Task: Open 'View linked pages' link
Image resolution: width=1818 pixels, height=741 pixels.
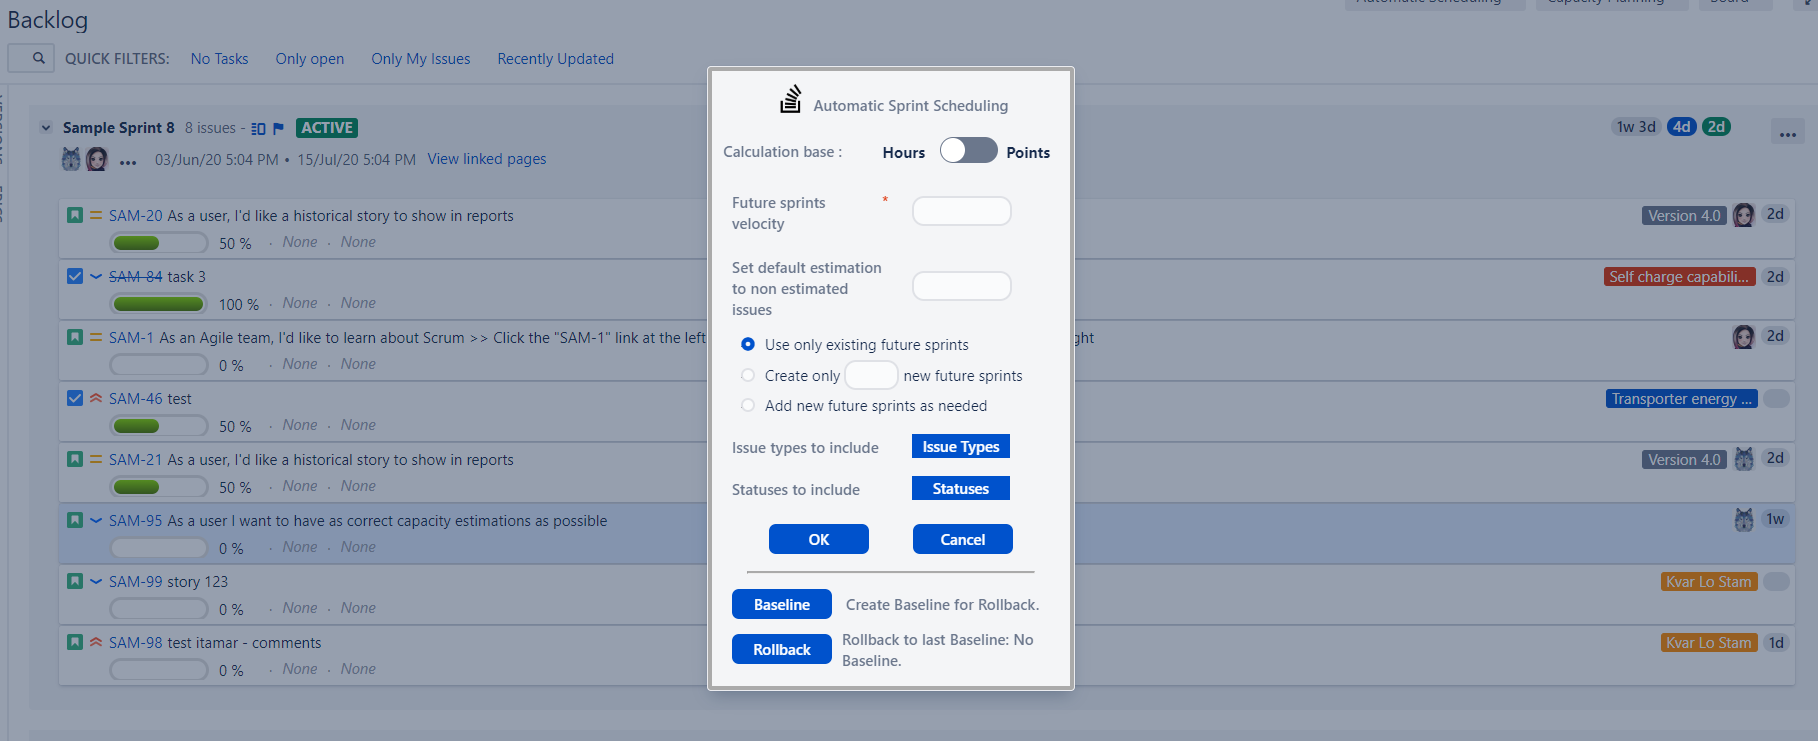Action: coord(487,159)
